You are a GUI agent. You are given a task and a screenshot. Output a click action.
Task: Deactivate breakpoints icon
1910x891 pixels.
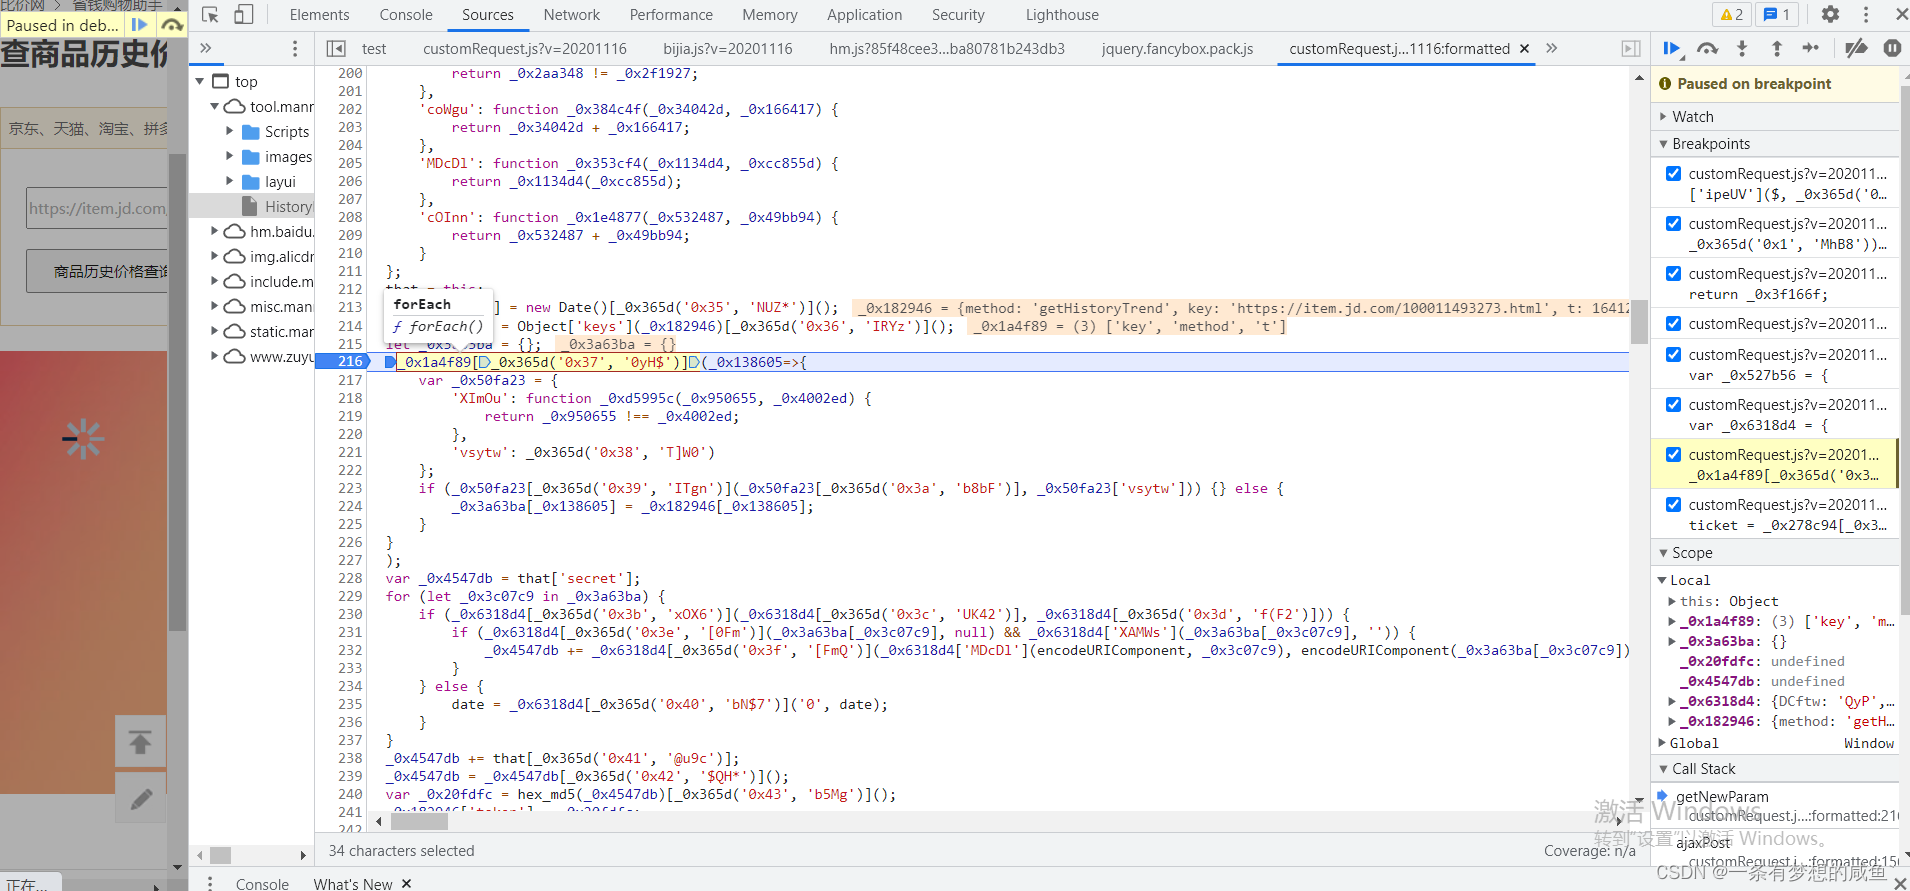coord(1856,48)
